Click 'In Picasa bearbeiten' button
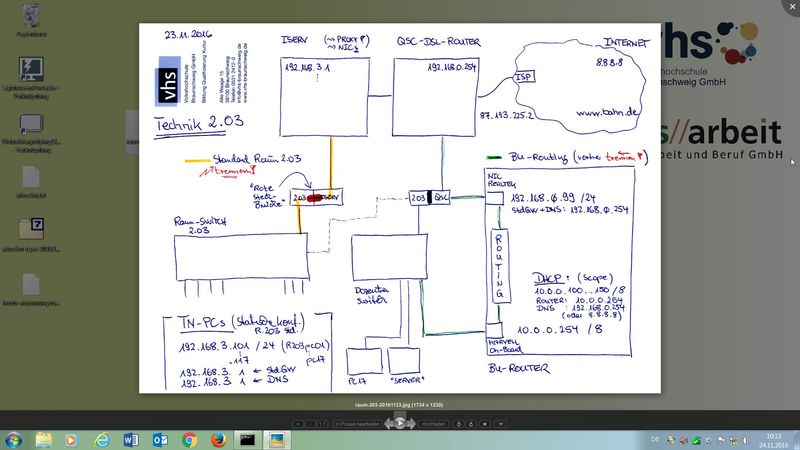800x450 pixels. coord(357,424)
